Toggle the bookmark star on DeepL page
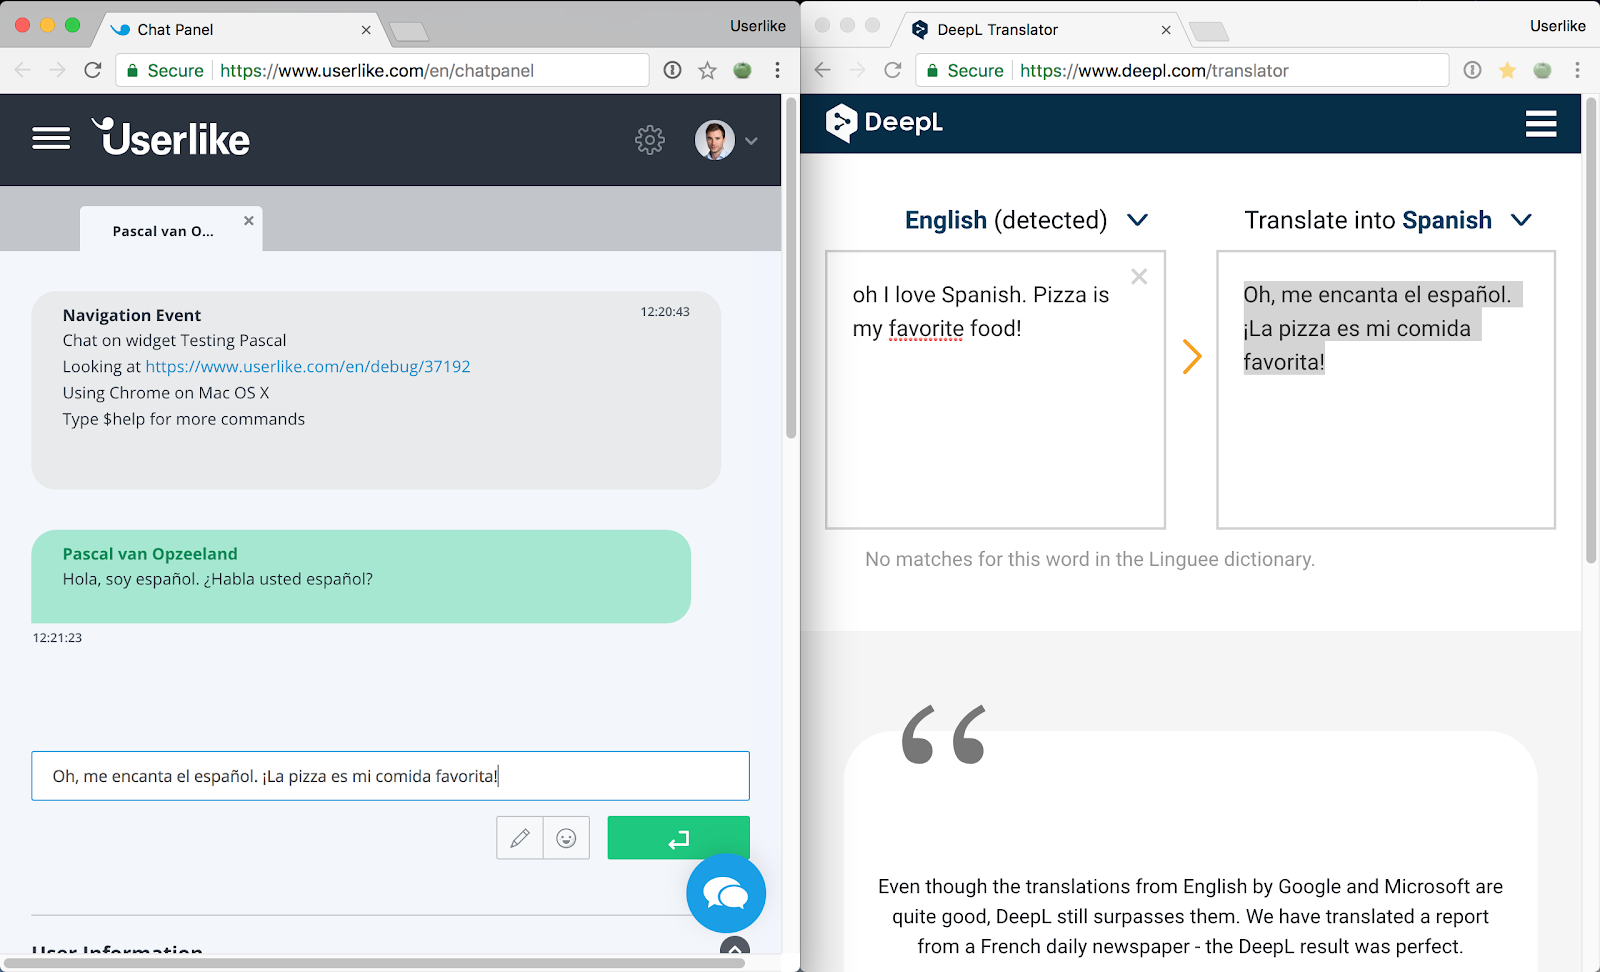The image size is (1600, 972). point(1507,70)
